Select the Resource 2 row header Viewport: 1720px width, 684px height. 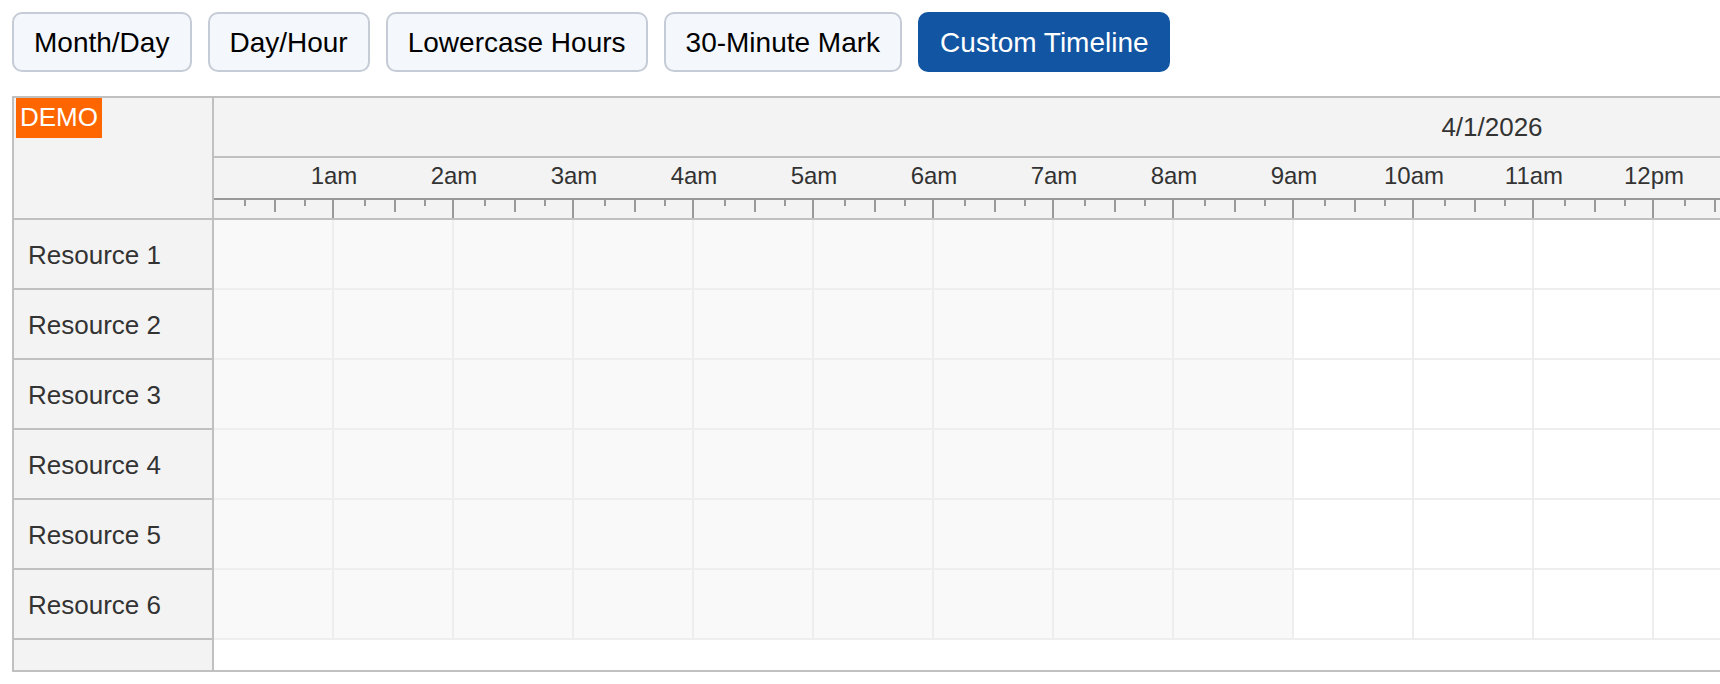95,325
